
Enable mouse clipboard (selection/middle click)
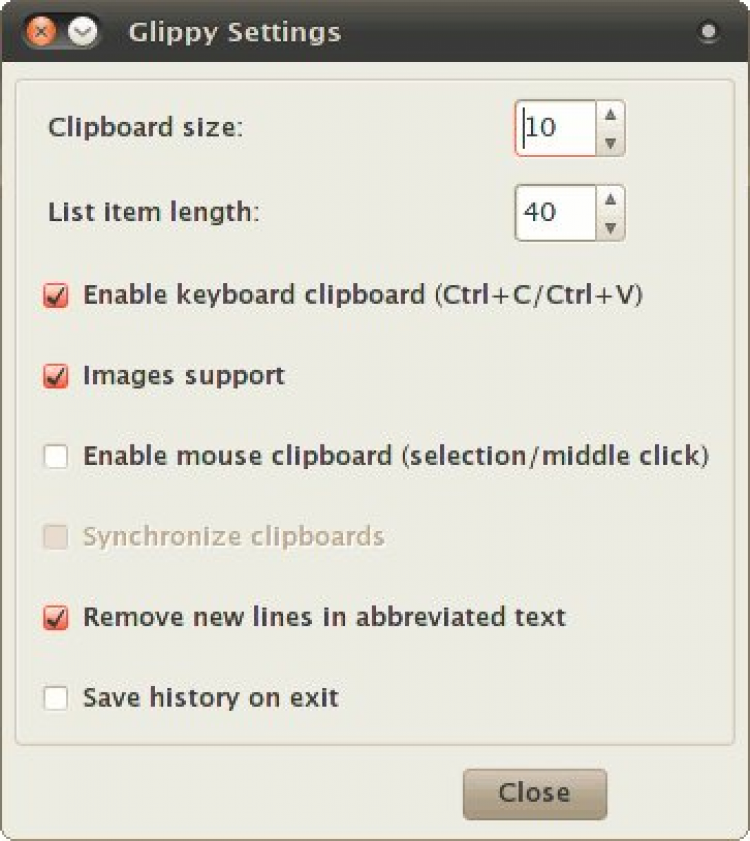pos(56,457)
